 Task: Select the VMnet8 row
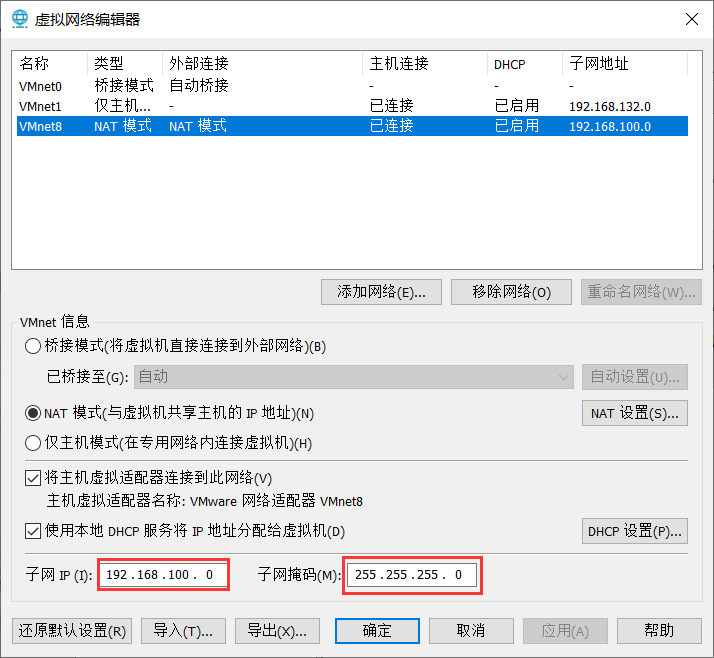(x=352, y=126)
